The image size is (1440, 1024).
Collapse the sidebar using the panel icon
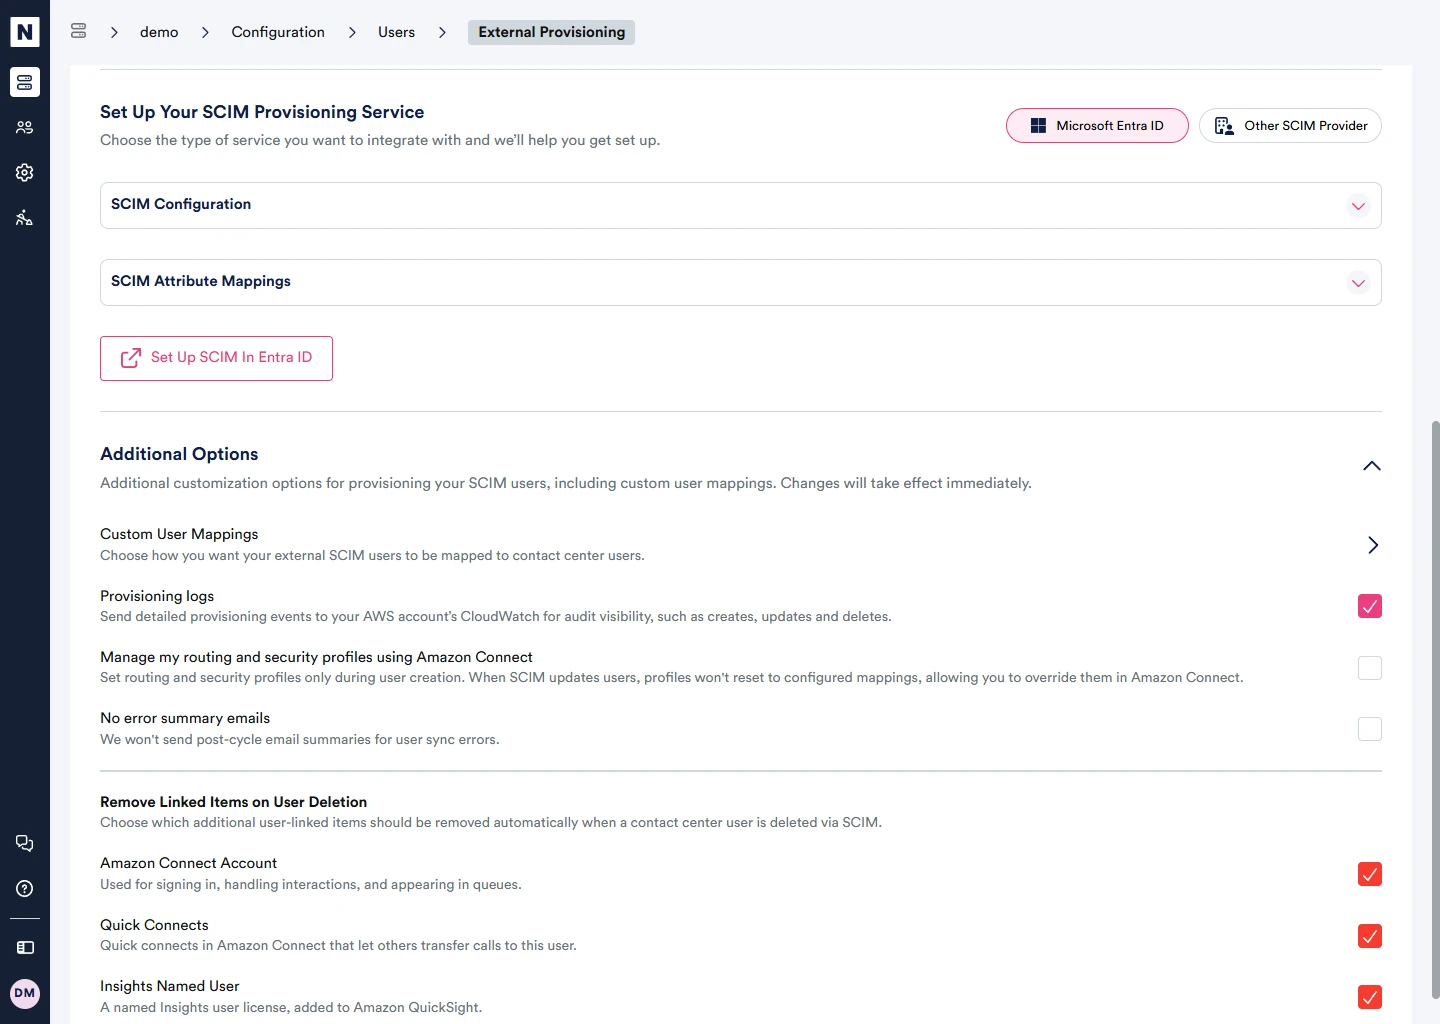coord(24,947)
